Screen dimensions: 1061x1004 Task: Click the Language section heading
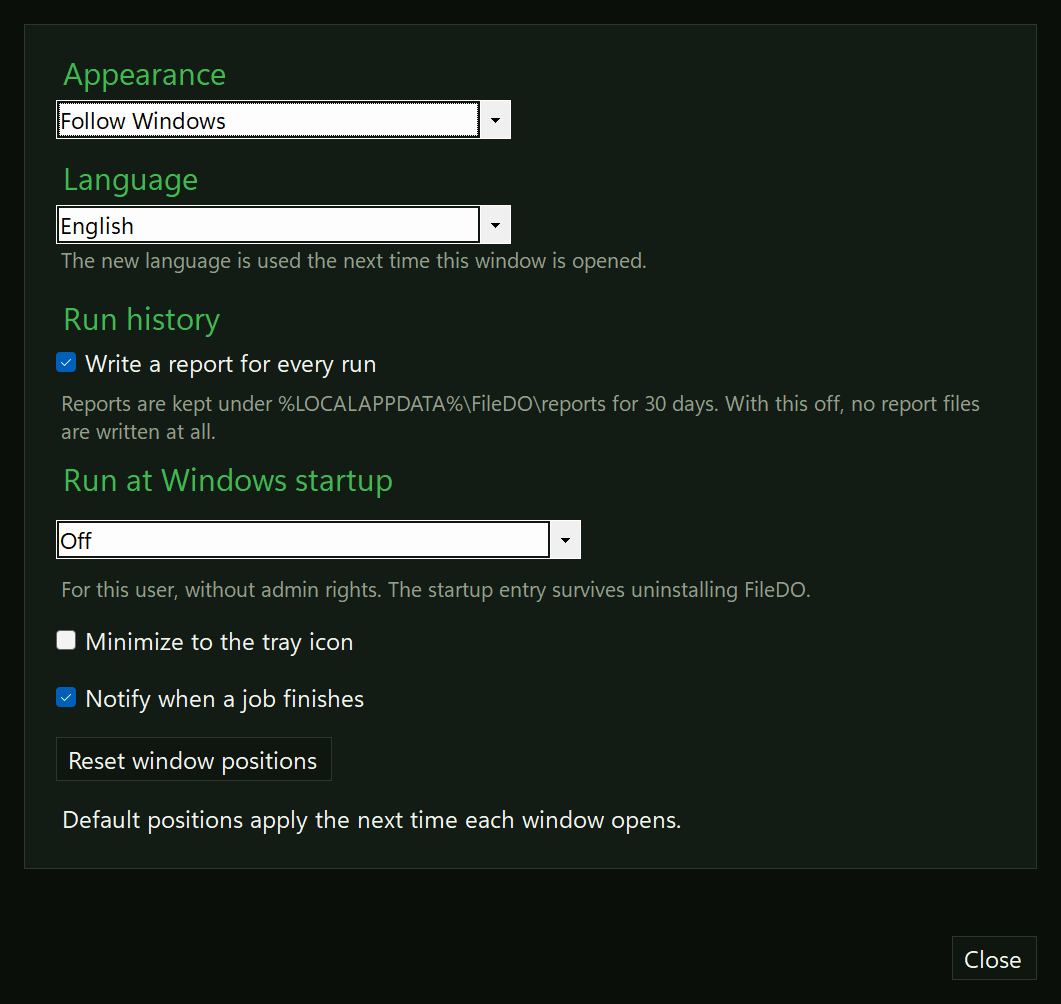pyautogui.click(x=131, y=180)
